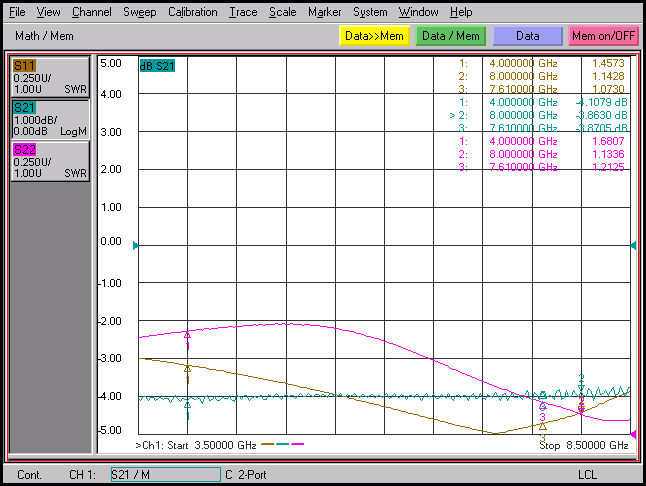
Task: Open the Sweep menu
Action: 140,12
